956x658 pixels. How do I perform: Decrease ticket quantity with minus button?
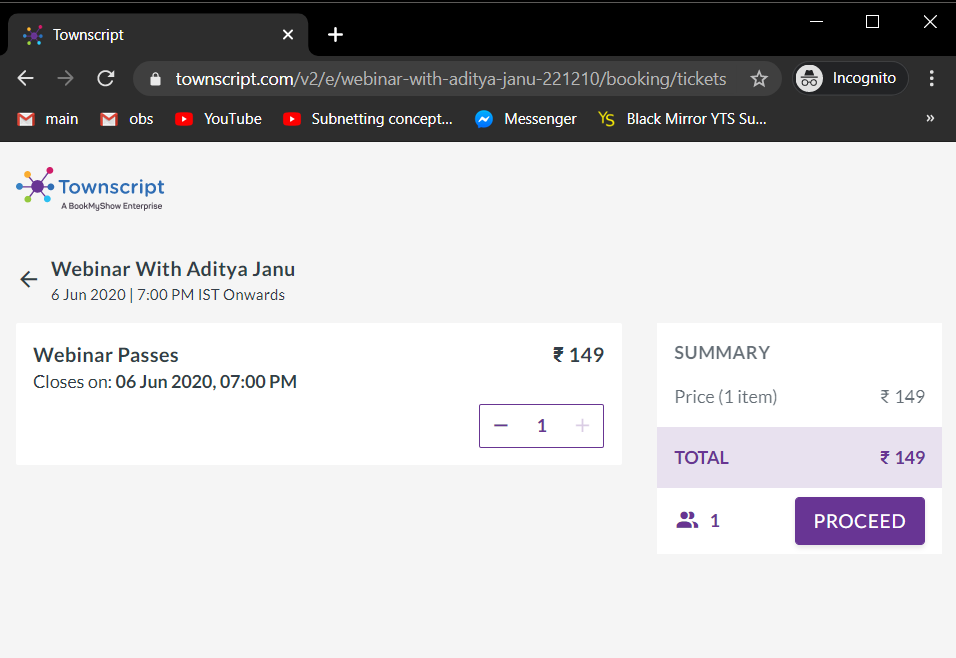click(501, 426)
